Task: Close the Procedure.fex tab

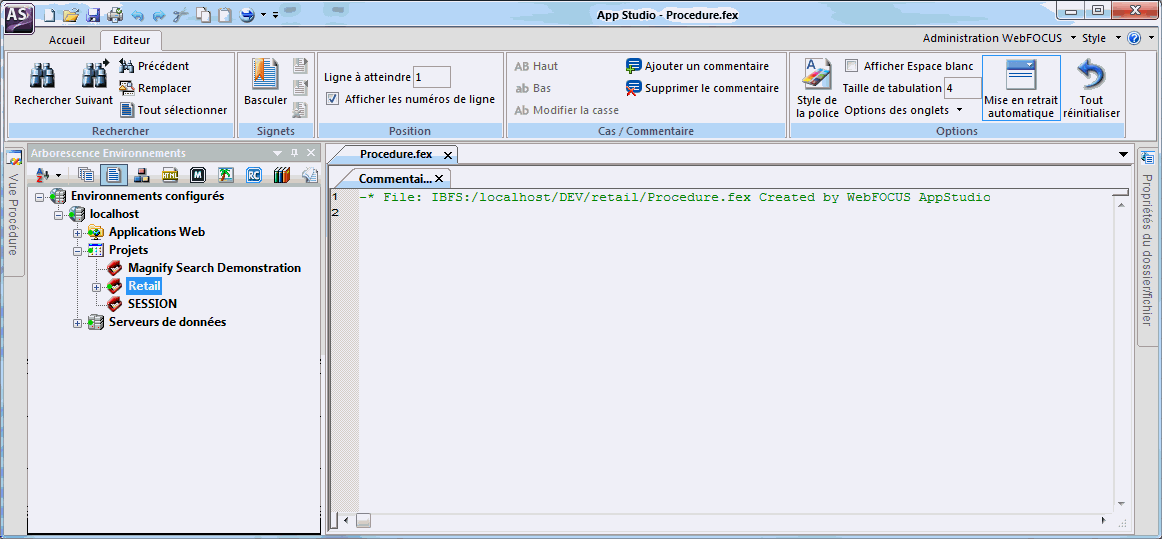Action: pyautogui.click(x=448, y=155)
